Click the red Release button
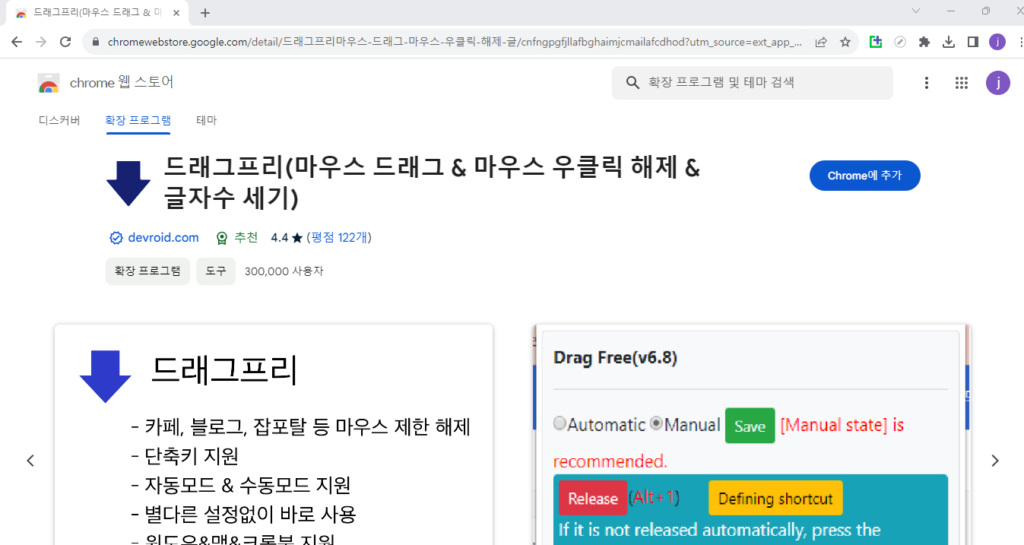 point(592,499)
